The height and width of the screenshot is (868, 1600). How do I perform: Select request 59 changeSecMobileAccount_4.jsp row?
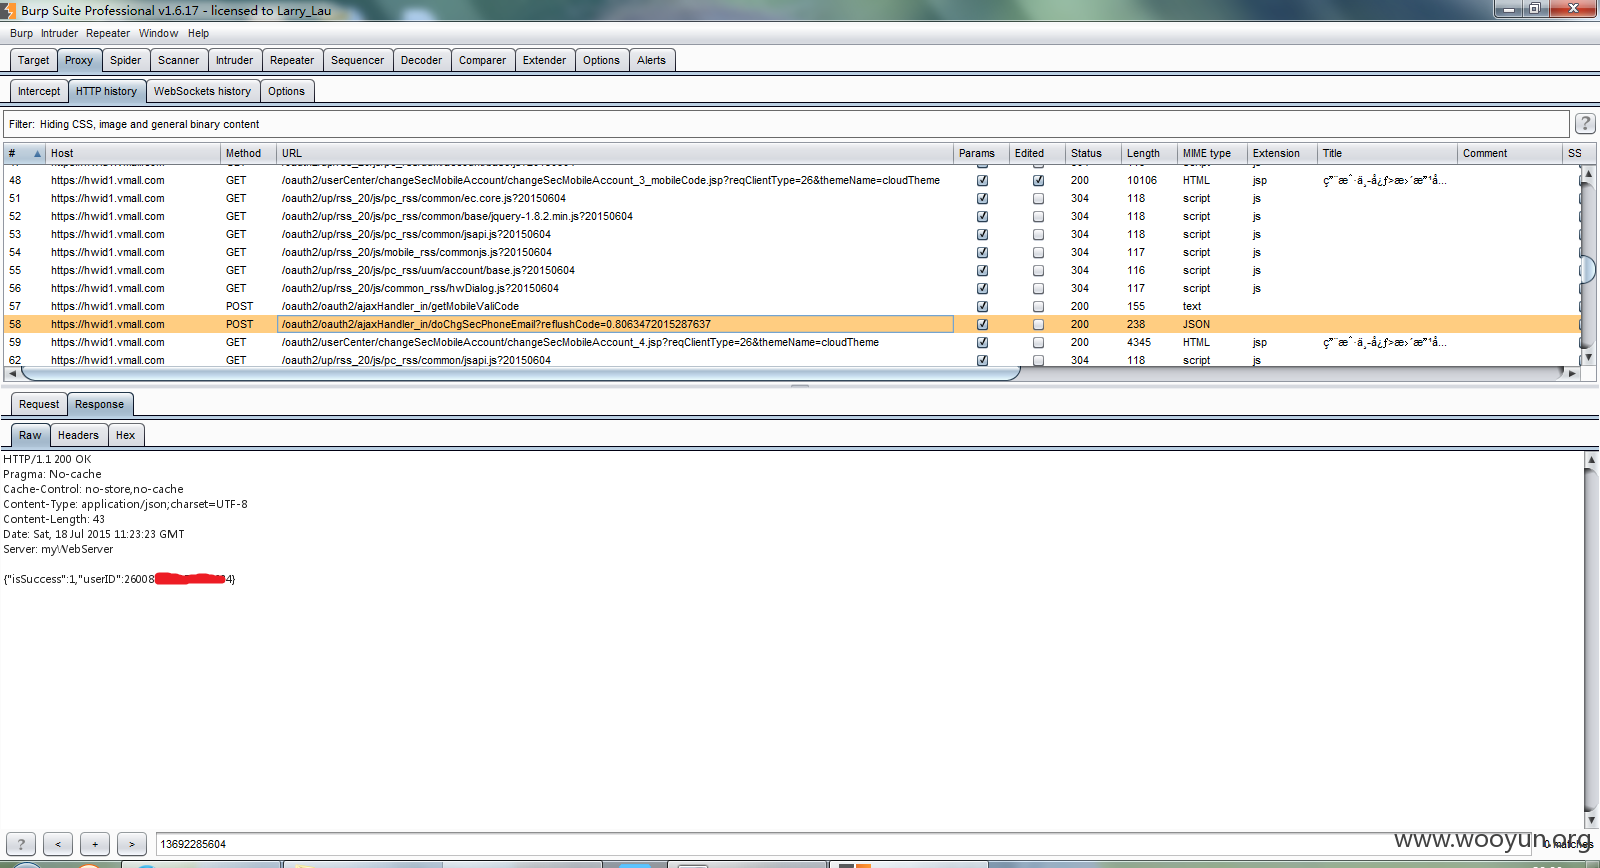790,343
